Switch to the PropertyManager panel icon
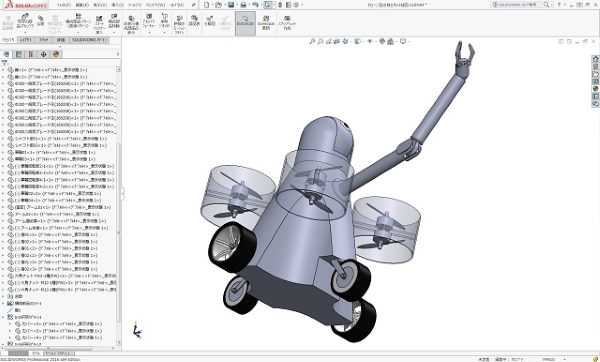The width and height of the screenshot is (600, 362). click(x=18, y=54)
